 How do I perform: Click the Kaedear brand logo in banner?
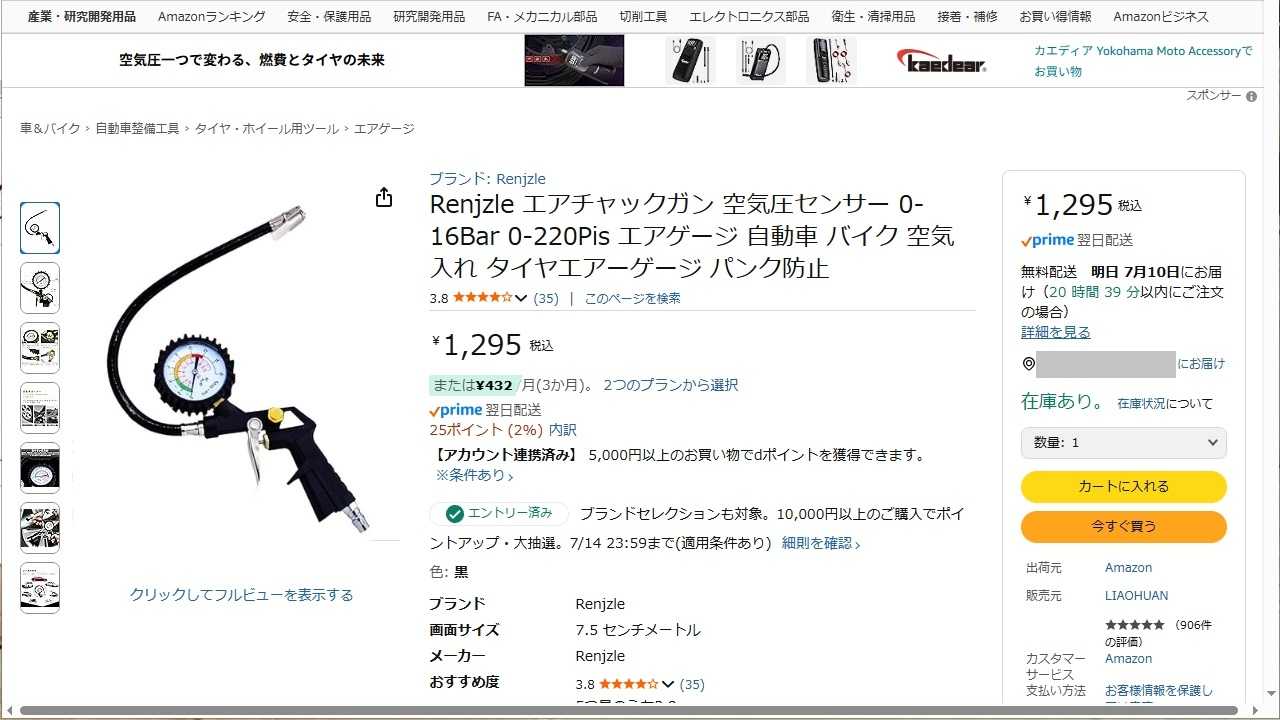942,61
